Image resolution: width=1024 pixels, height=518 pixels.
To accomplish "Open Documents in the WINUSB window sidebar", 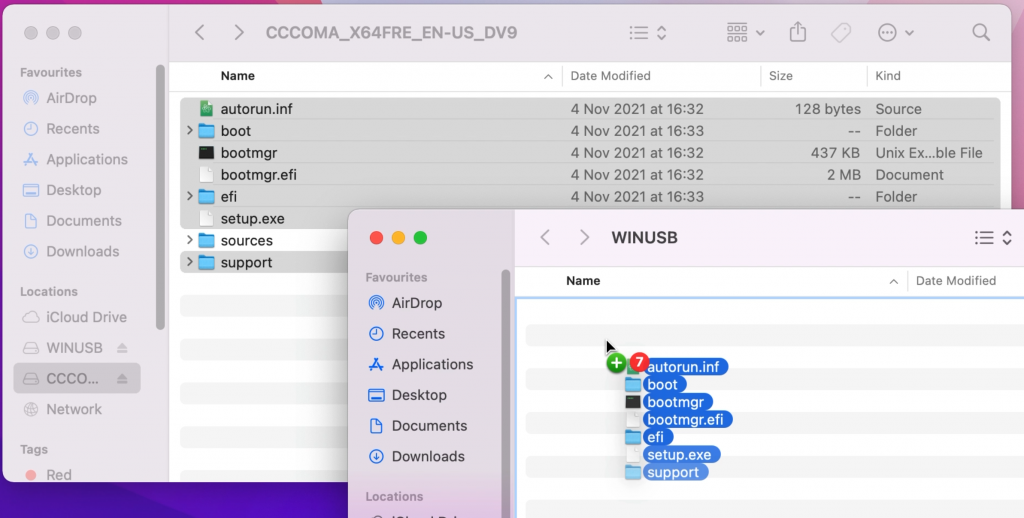I will 417,426.
